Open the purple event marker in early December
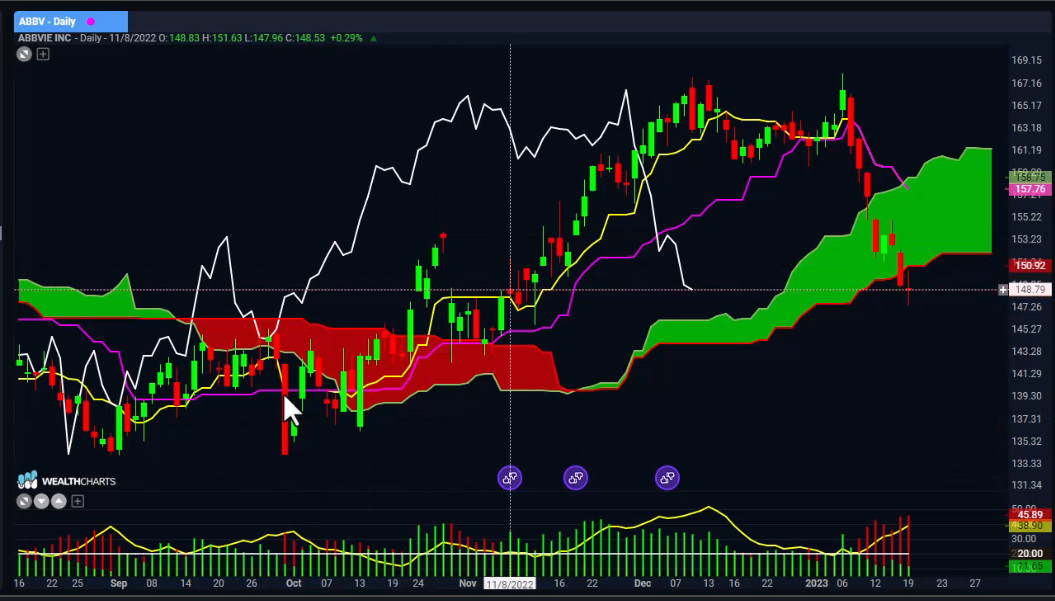Image resolution: width=1055 pixels, height=601 pixels. point(667,478)
